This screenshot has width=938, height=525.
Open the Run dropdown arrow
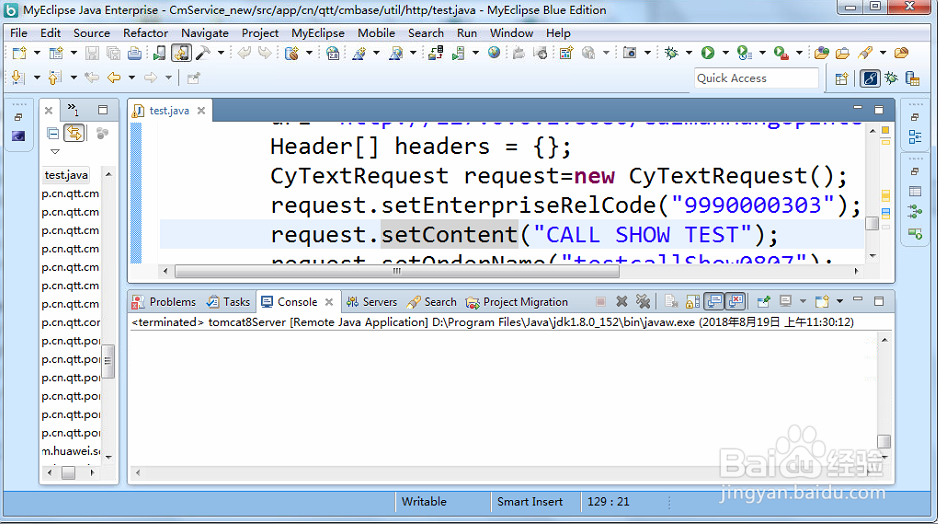coord(726,53)
